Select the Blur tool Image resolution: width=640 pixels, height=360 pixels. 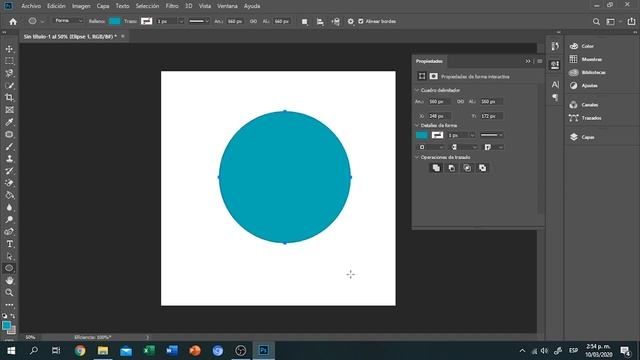[x=9, y=207]
